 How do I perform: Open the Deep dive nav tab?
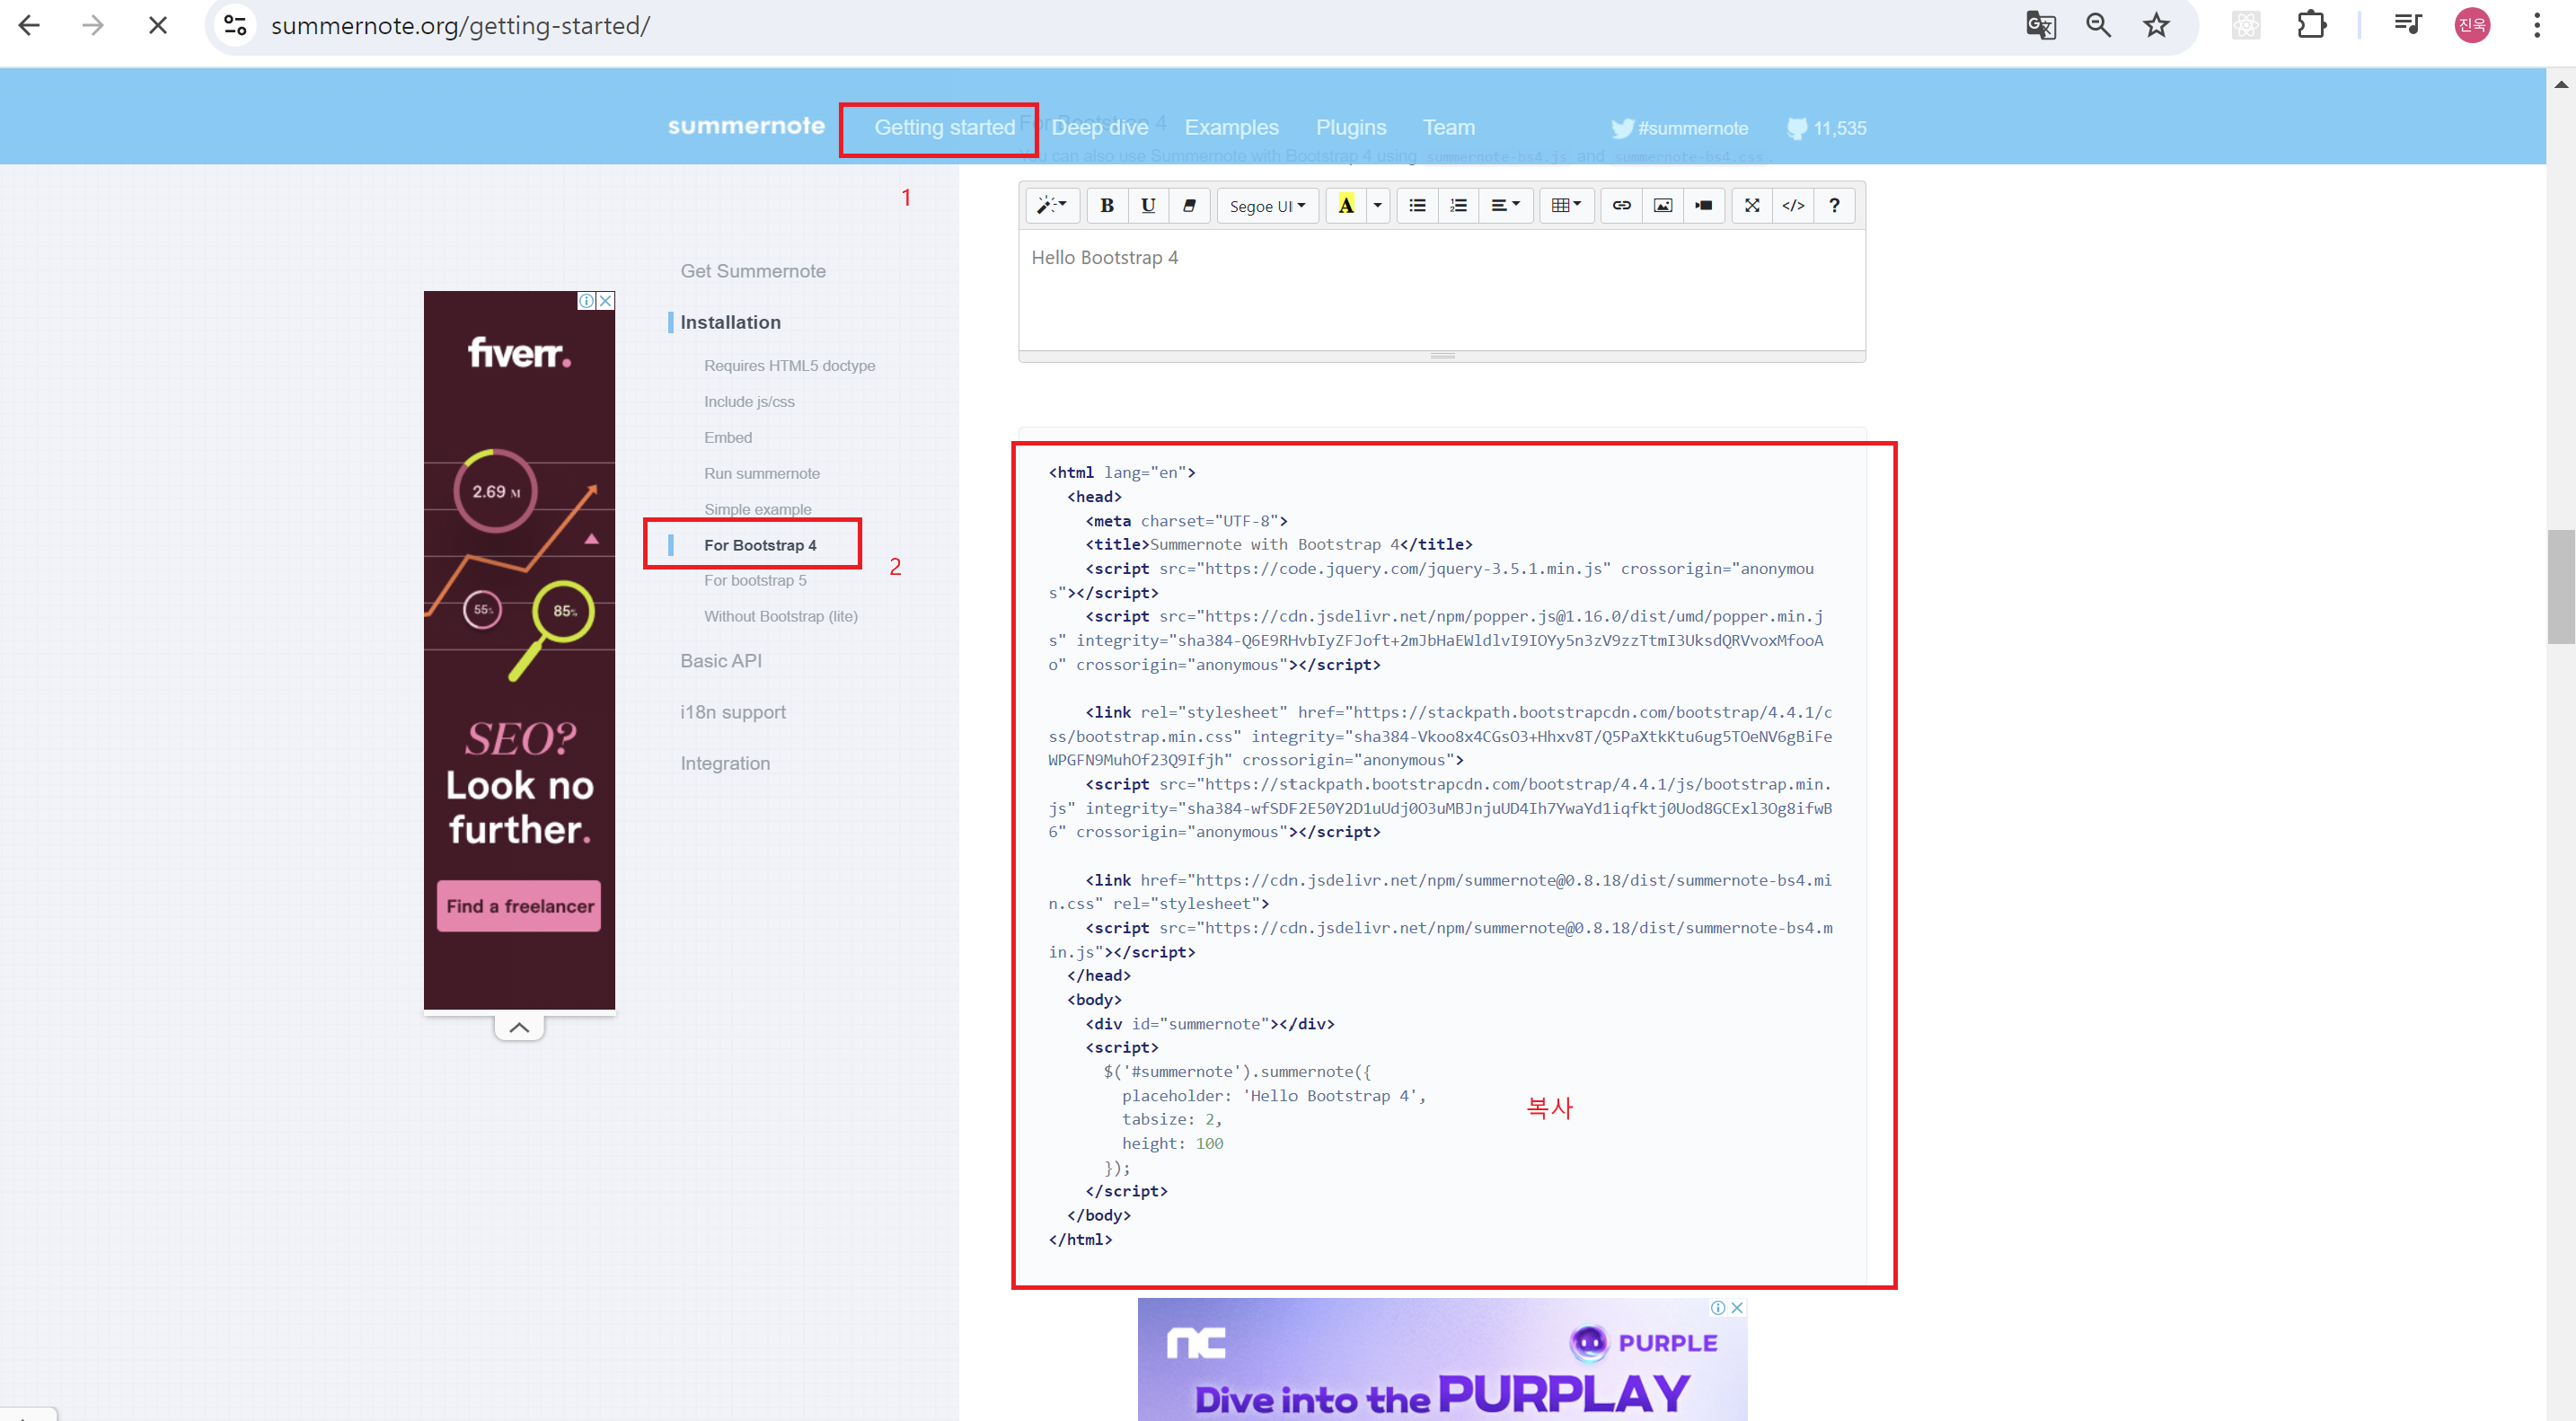1099,128
